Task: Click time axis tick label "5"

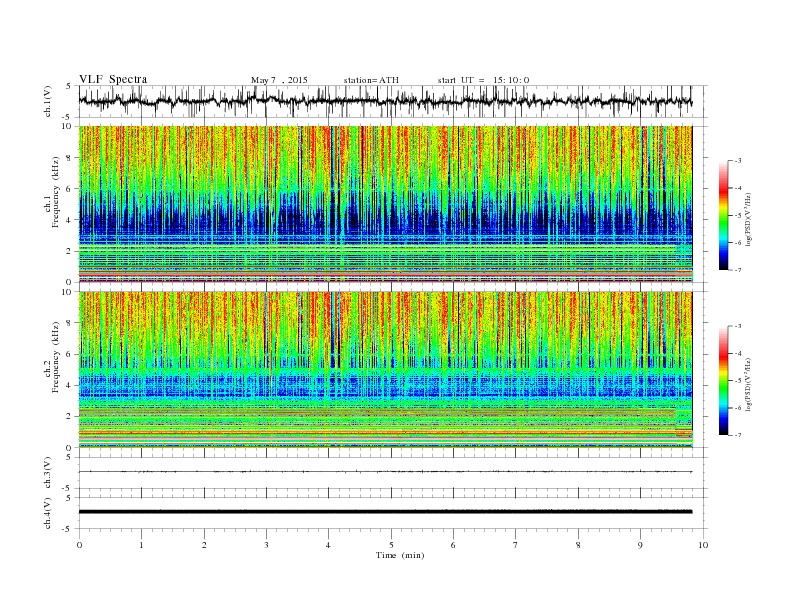Action: click(x=391, y=545)
